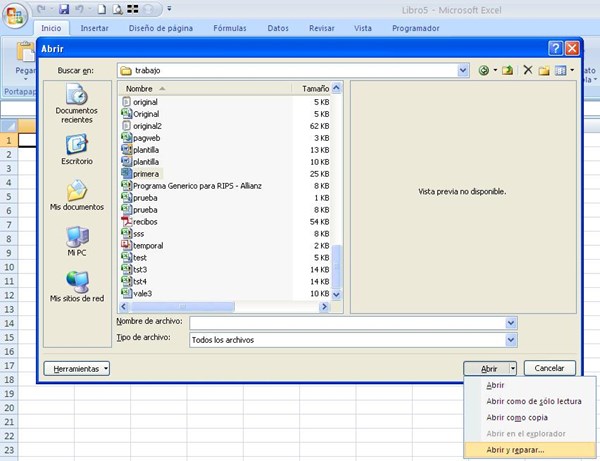Image resolution: width=600 pixels, height=461 pixels.
Task: Open Mis sitios de red
Action: (76, 287)
